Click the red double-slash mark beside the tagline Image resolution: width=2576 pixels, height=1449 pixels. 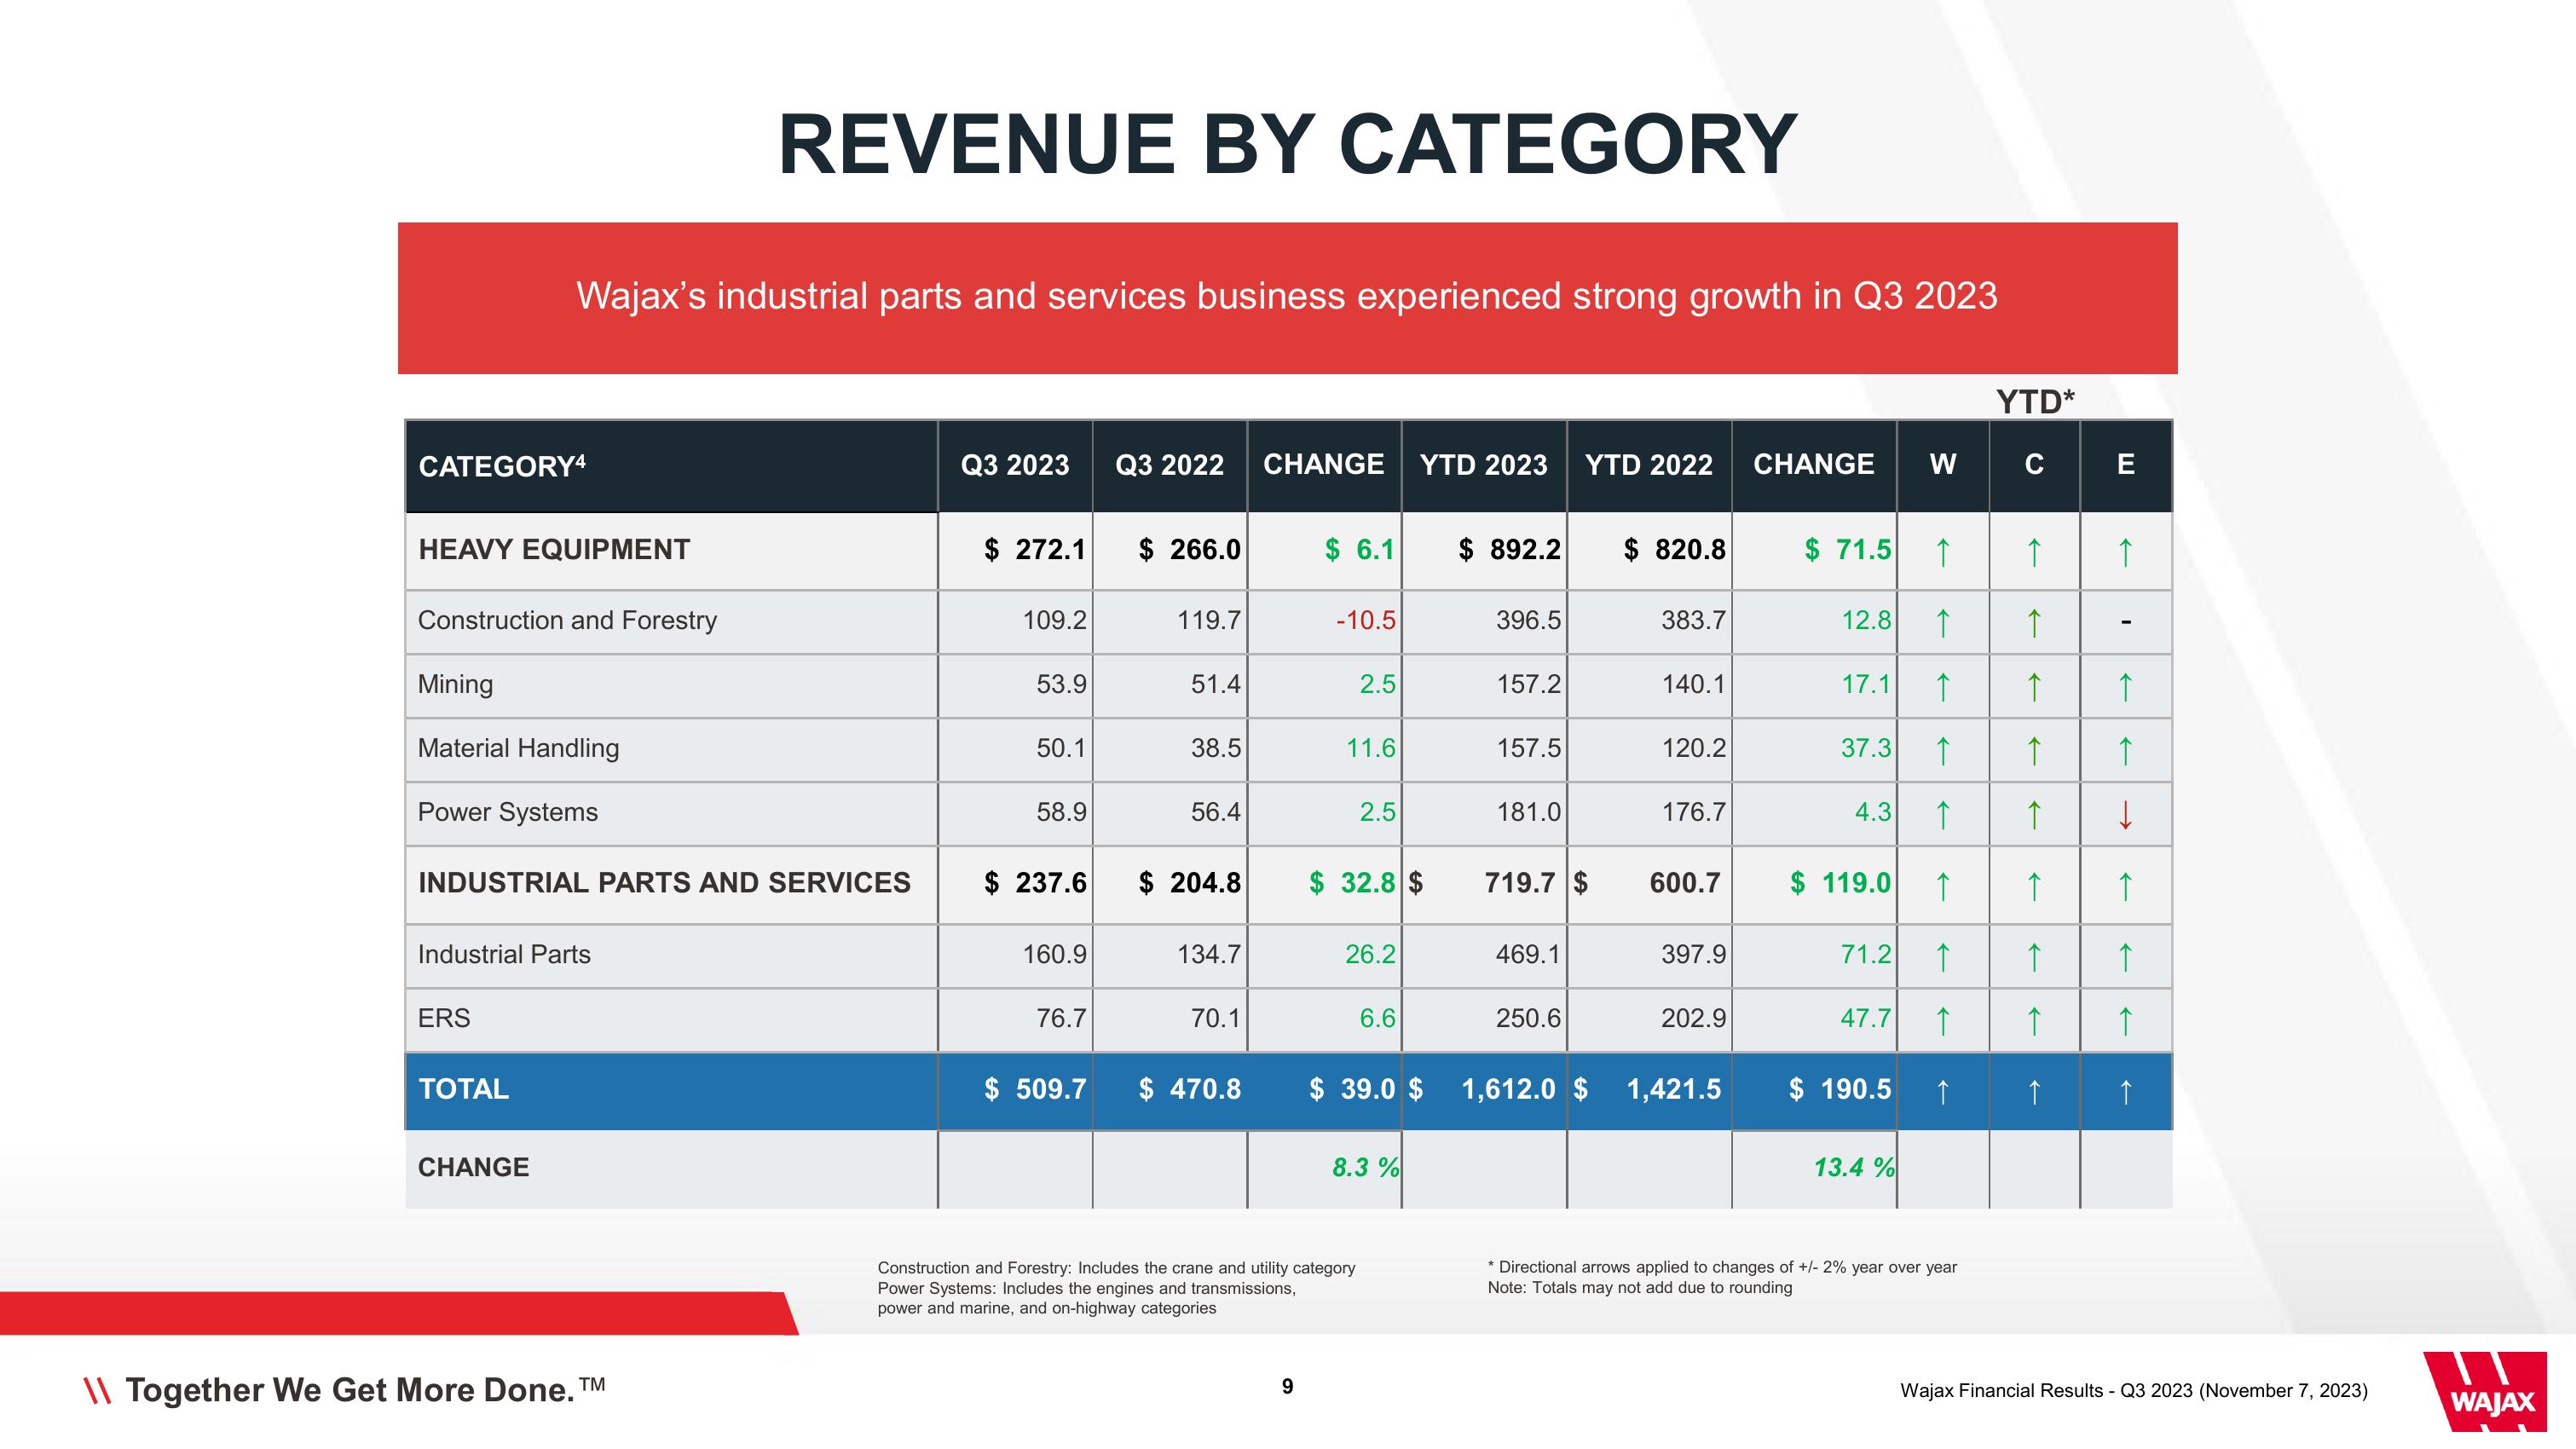pyautogui.click(x=96, y=1391)
